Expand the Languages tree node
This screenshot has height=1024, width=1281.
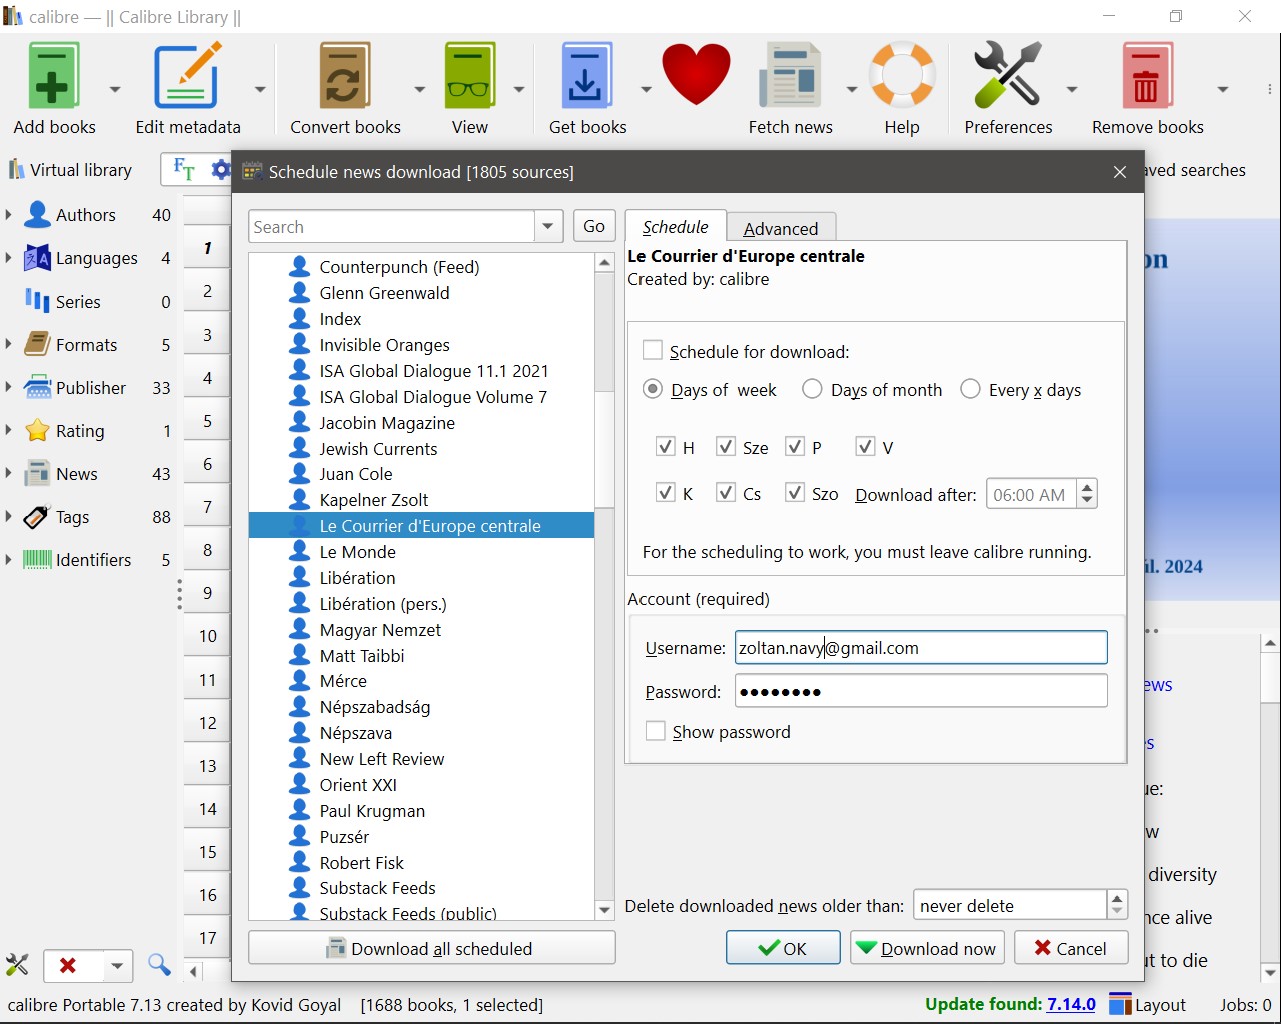pos(9,258)
